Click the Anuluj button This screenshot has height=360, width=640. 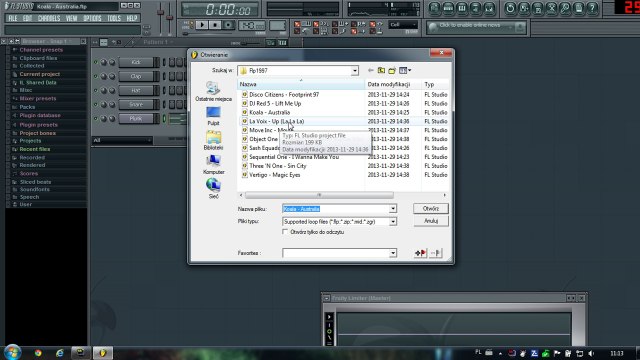click(431, 221)
